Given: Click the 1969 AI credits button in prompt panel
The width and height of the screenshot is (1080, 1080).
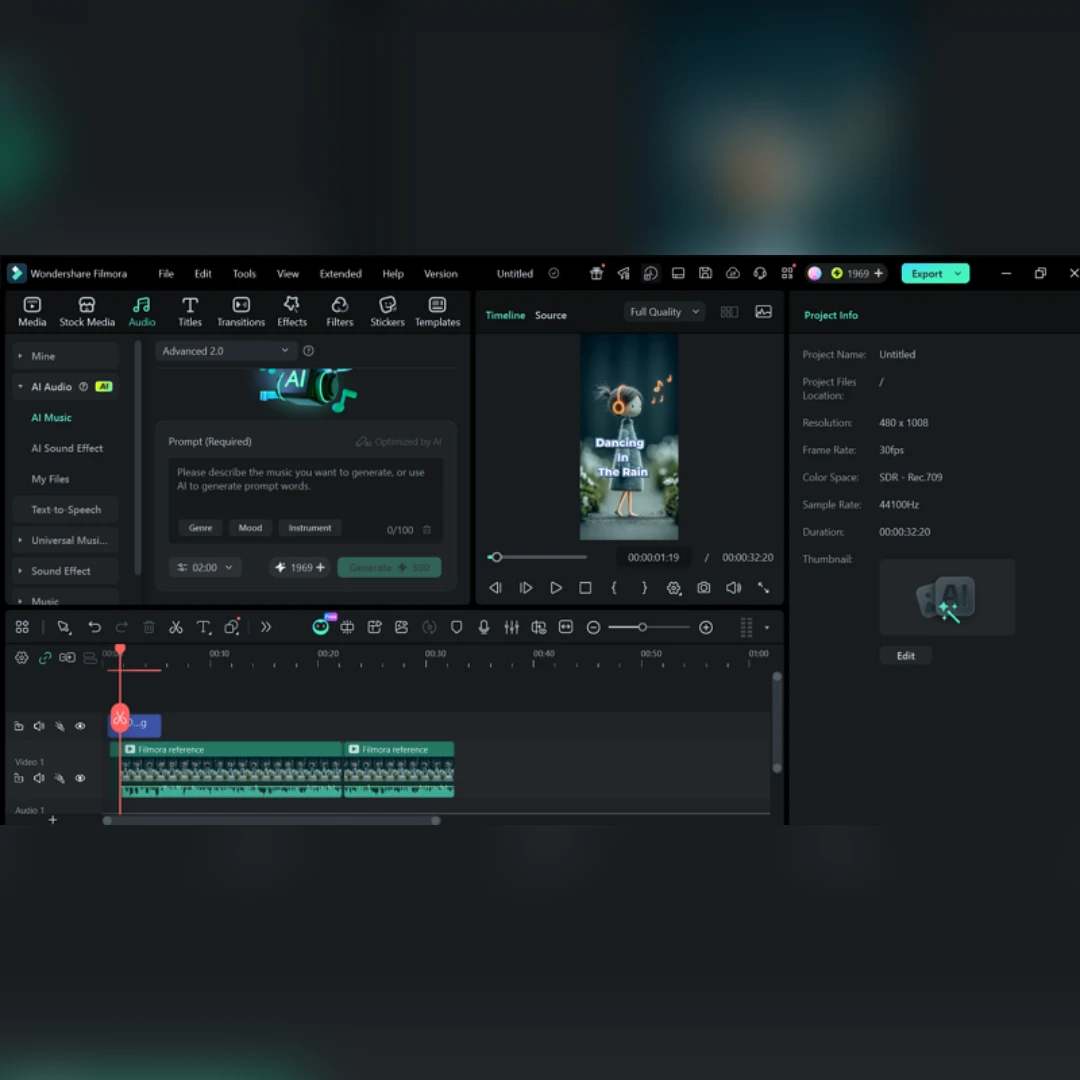Looking at the screenshot, I should pyautogui.click(x=300, y=568).
